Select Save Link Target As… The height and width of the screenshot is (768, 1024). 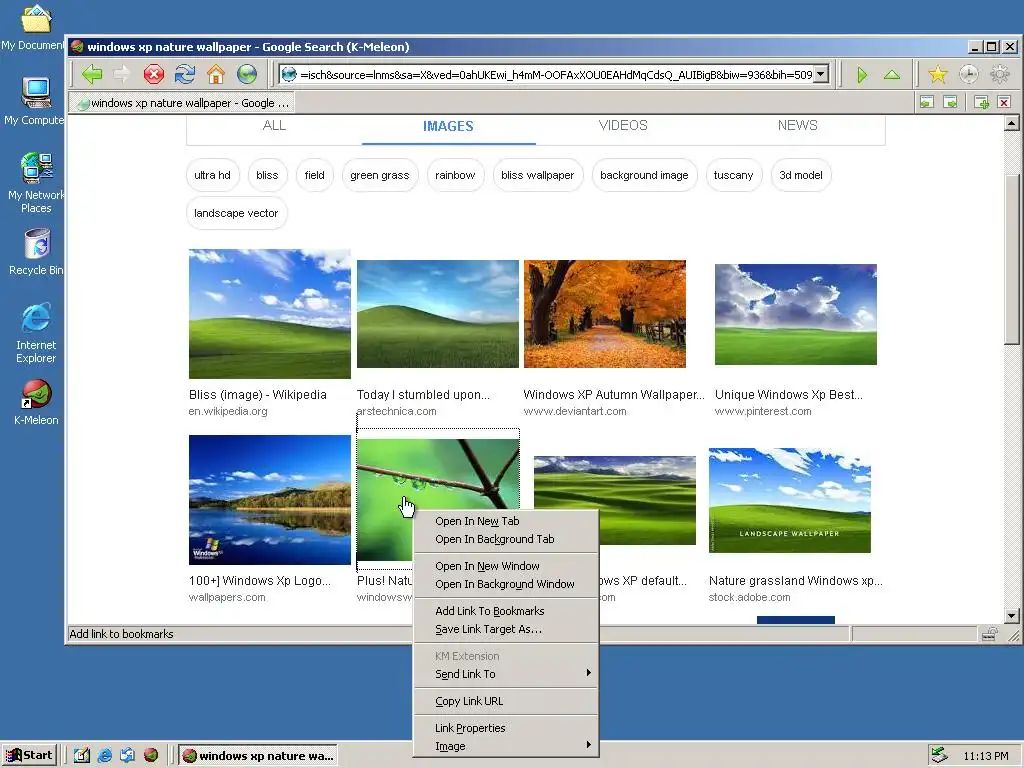(x=507, y=629)
